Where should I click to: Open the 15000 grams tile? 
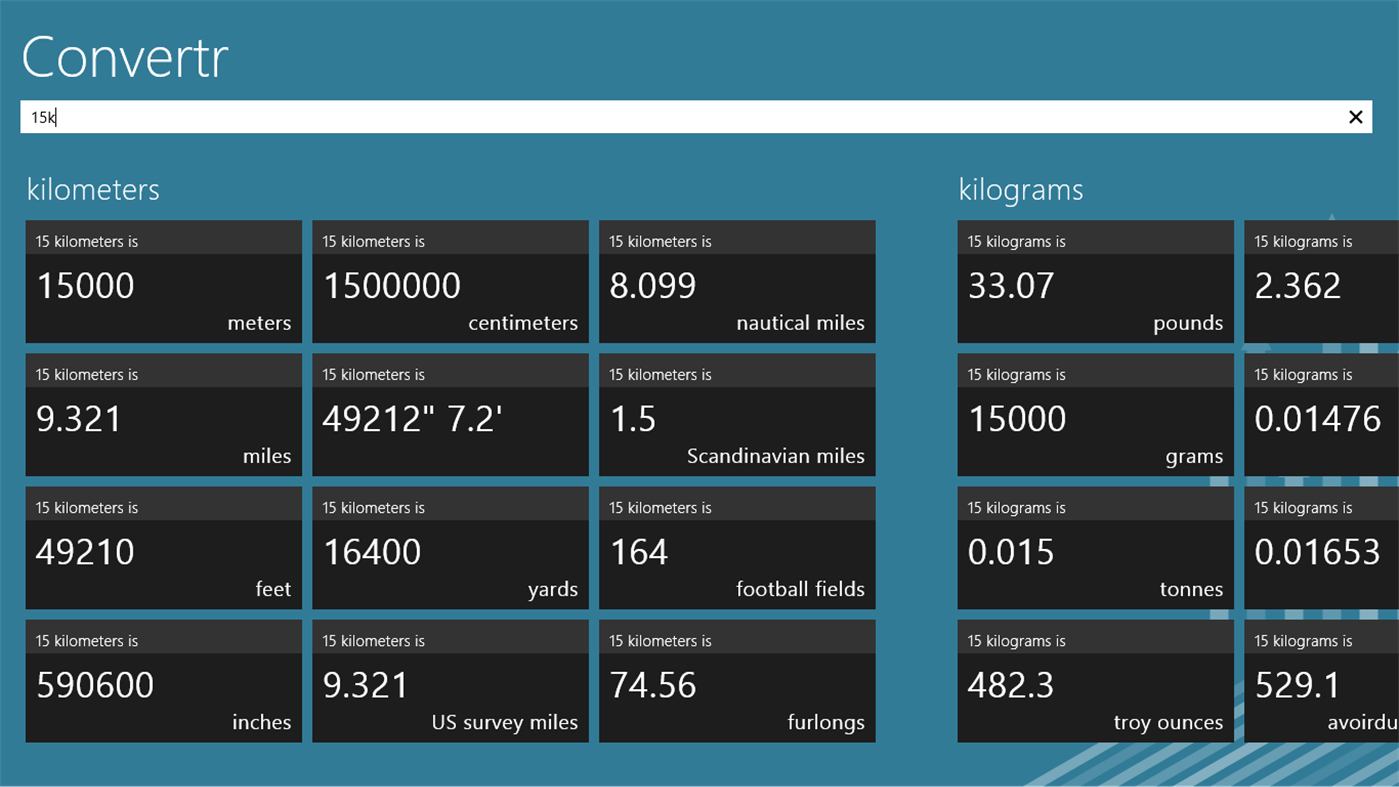(1095, 414)
